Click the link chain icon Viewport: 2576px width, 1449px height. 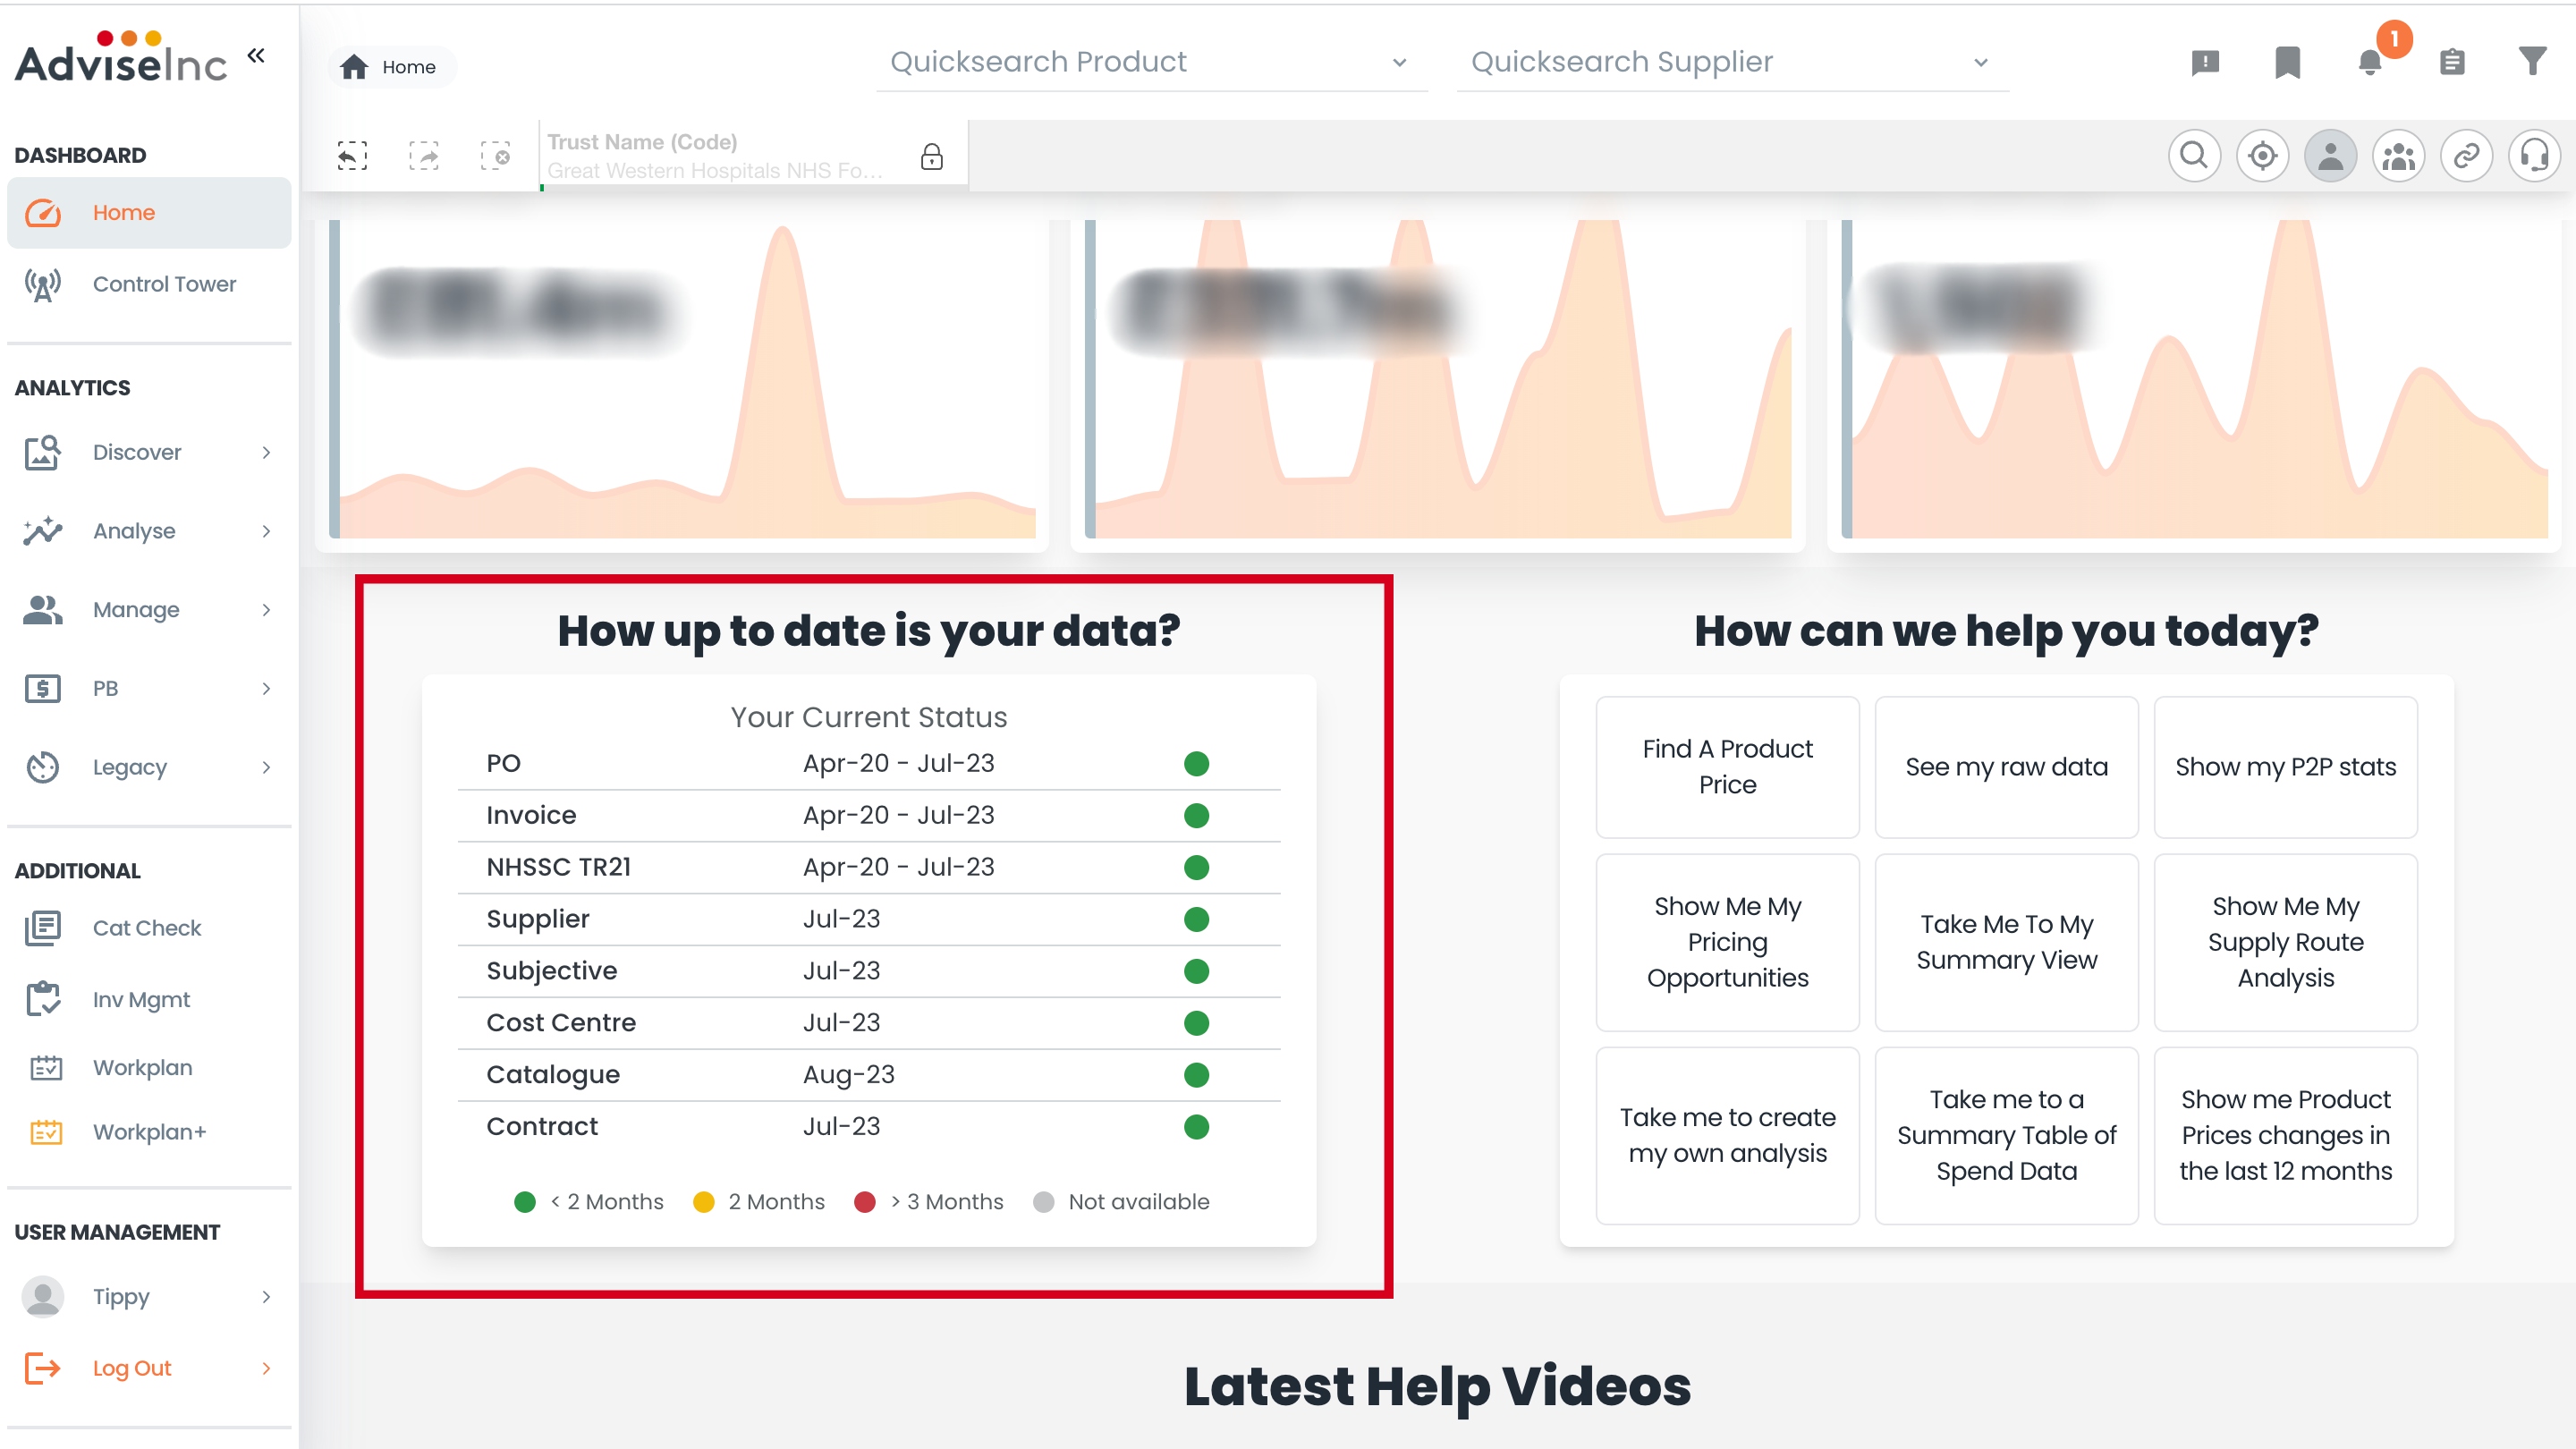click(2466, 156)
